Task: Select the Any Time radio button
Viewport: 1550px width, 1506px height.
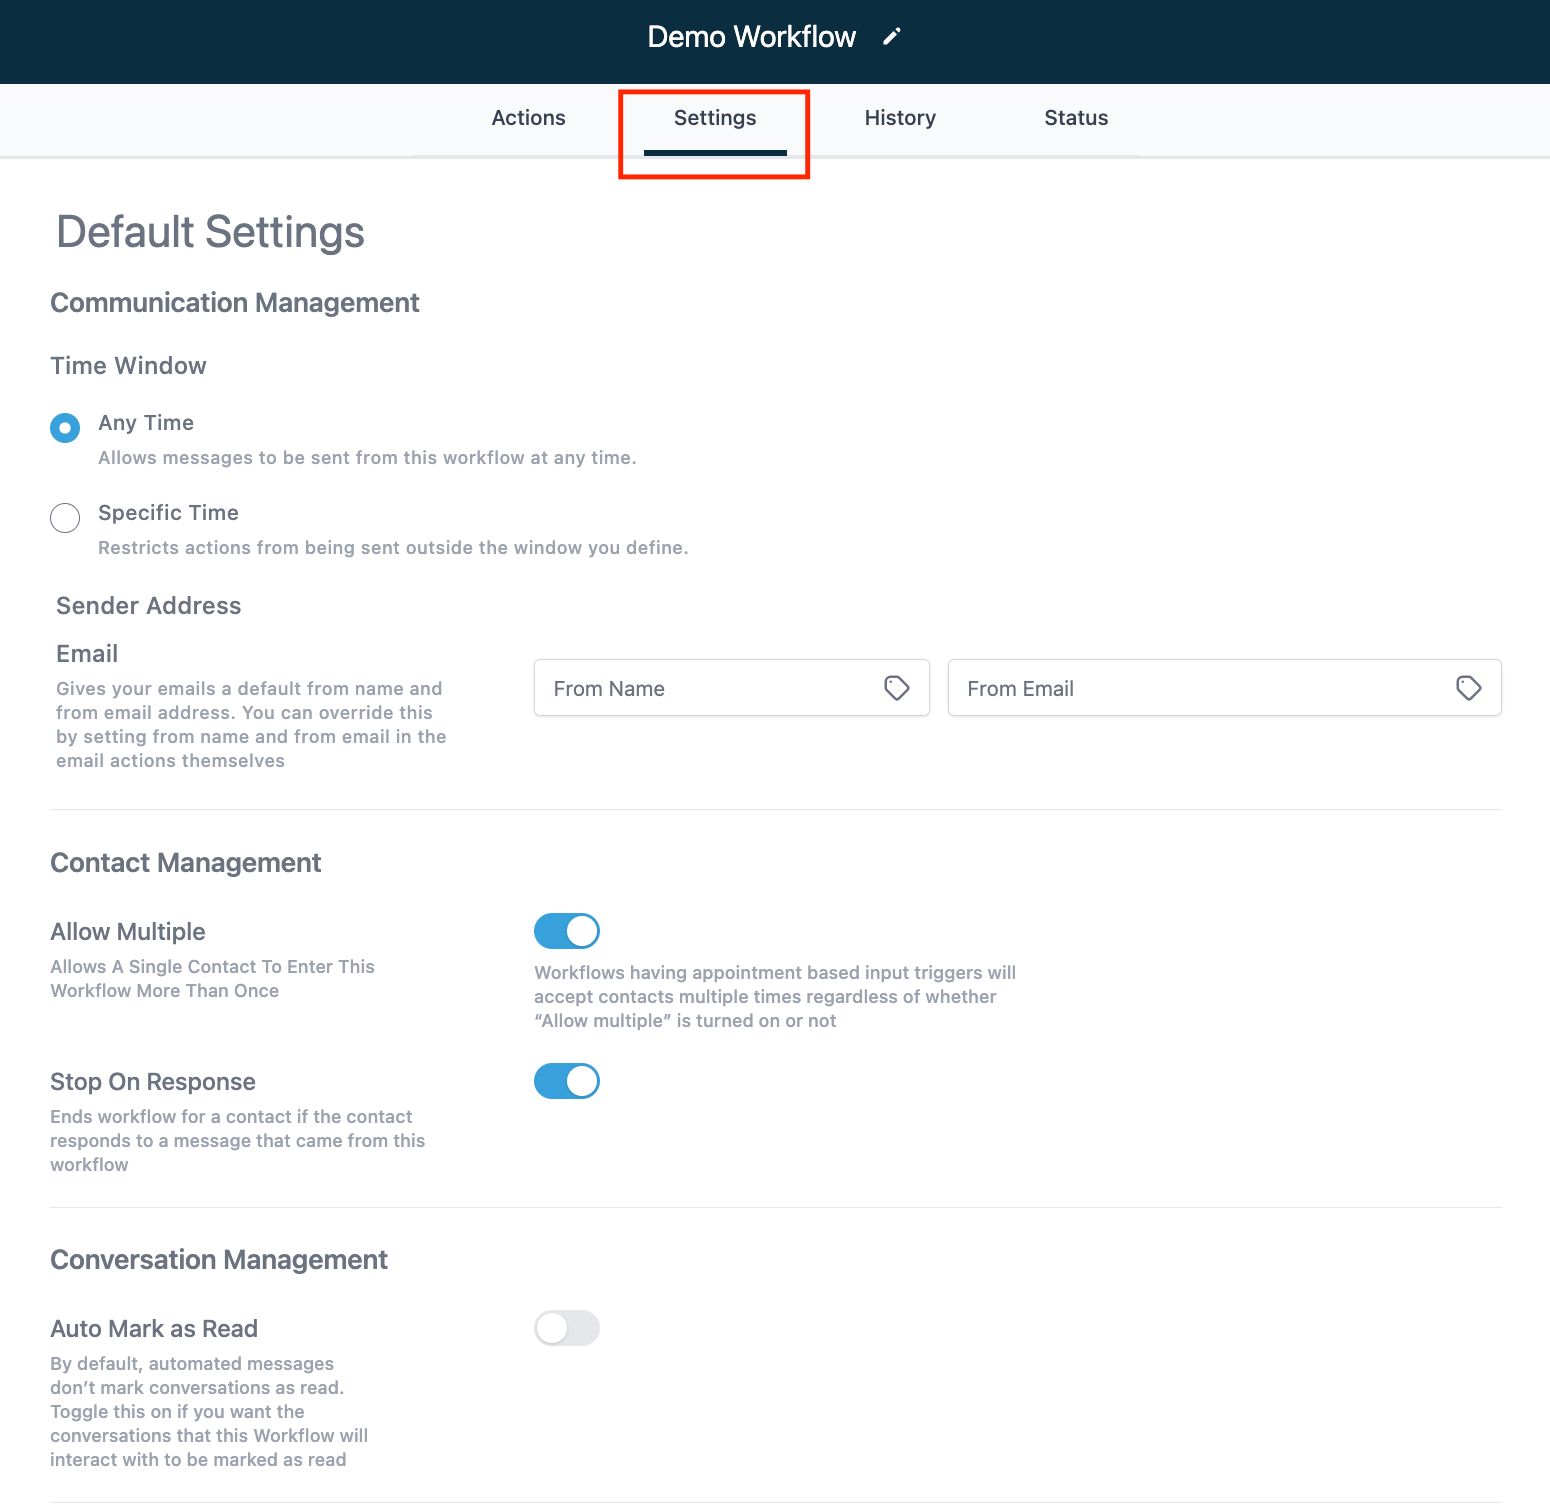Action: (65, 428)
